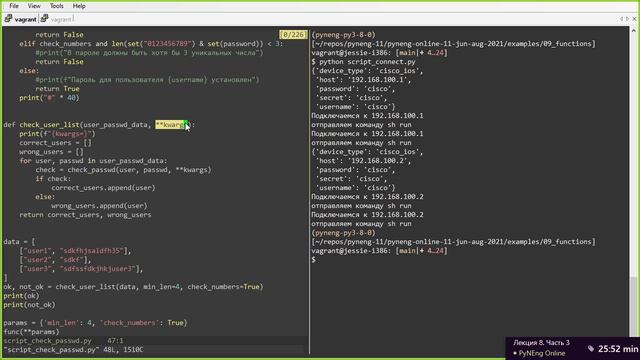Click the check_passwd(user, passwd, **kwargs) call
640x360 pixels.
click(140, 169)
